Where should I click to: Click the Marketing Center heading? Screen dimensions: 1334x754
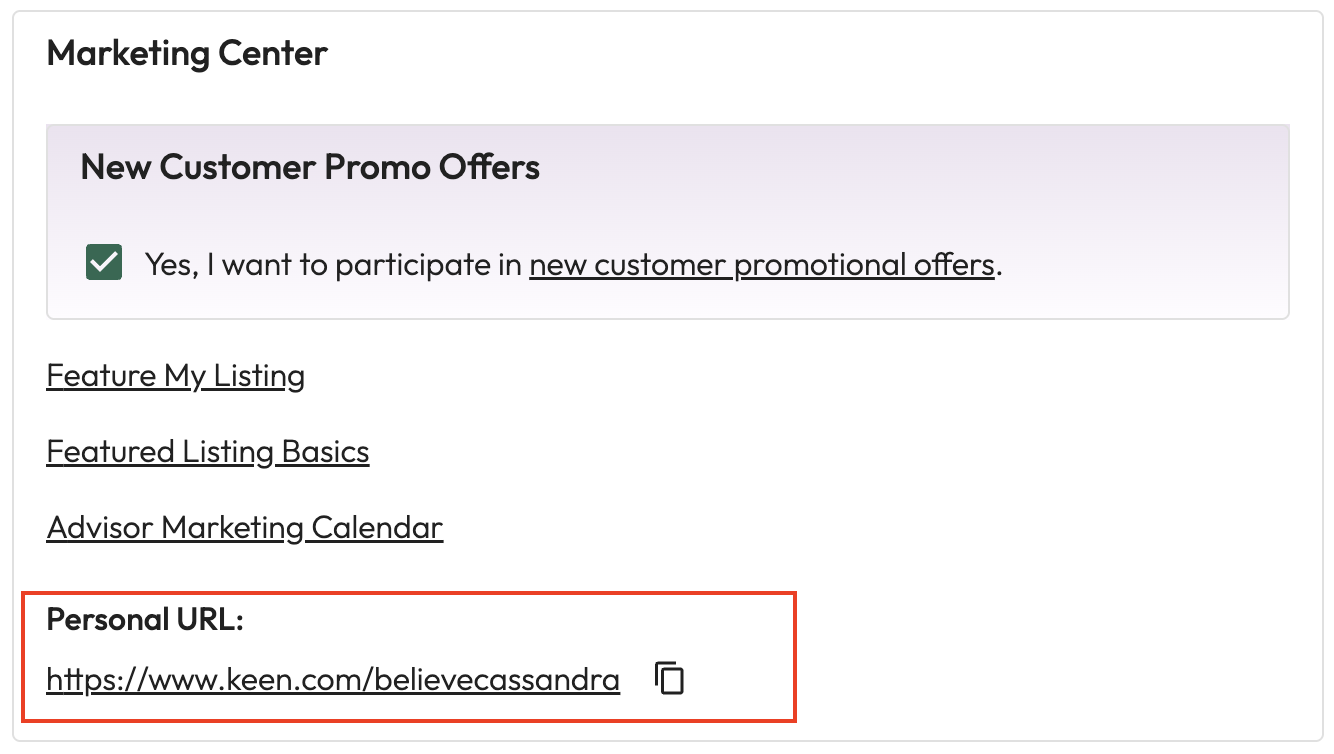(x=187, y=53)
